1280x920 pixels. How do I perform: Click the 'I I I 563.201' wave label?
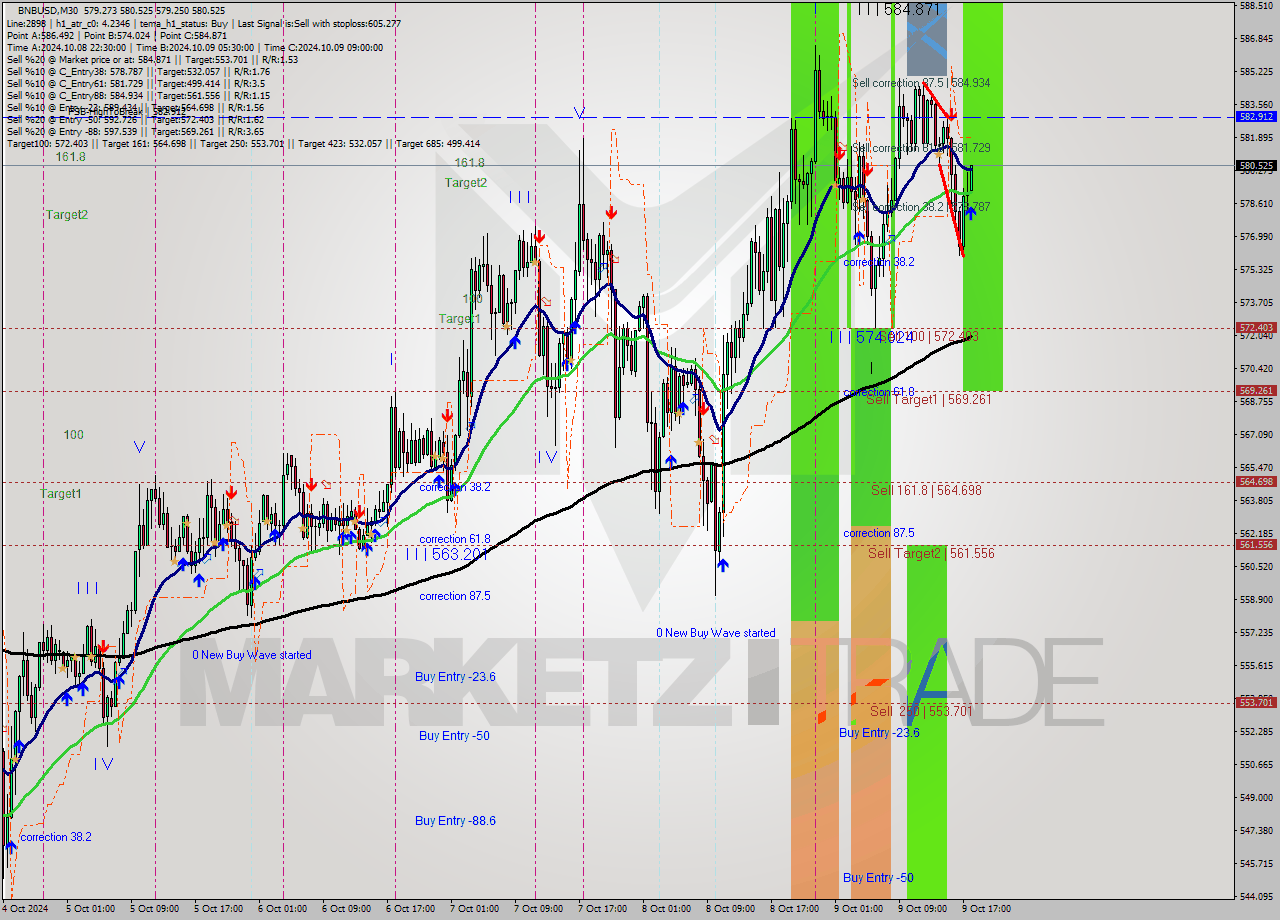tap(447, 553)
